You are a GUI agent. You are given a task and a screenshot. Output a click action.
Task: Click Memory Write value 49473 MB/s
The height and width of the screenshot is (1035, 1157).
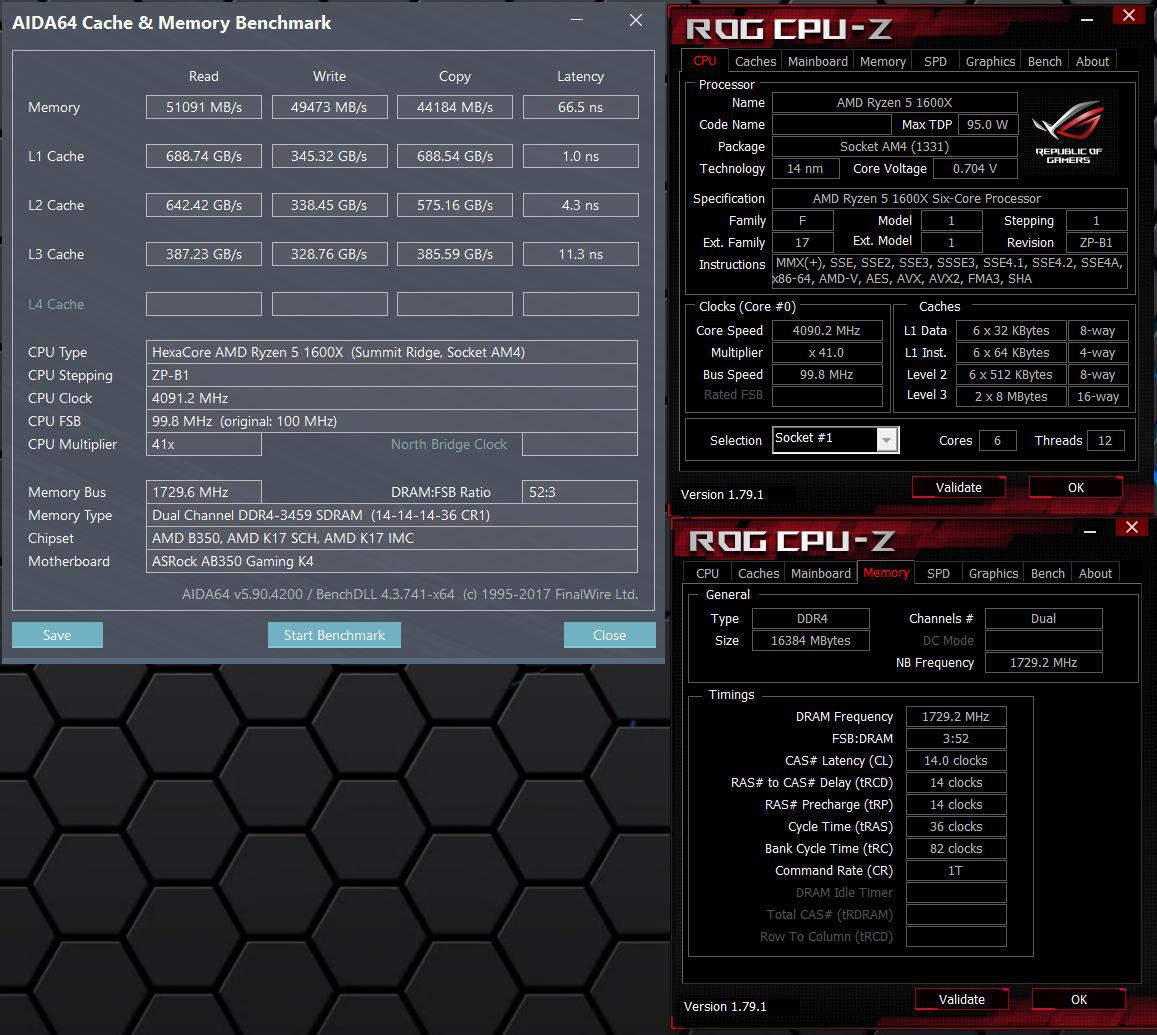click(329, 107)
